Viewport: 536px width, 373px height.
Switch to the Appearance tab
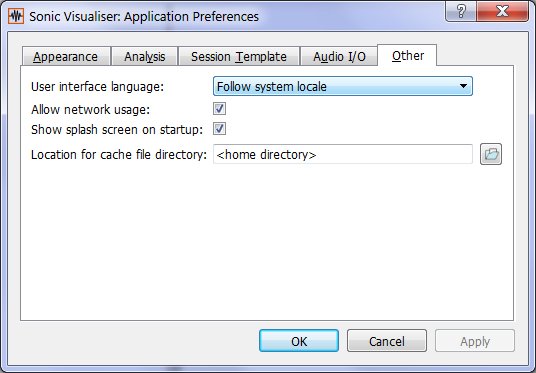click(x=66, y=56)
